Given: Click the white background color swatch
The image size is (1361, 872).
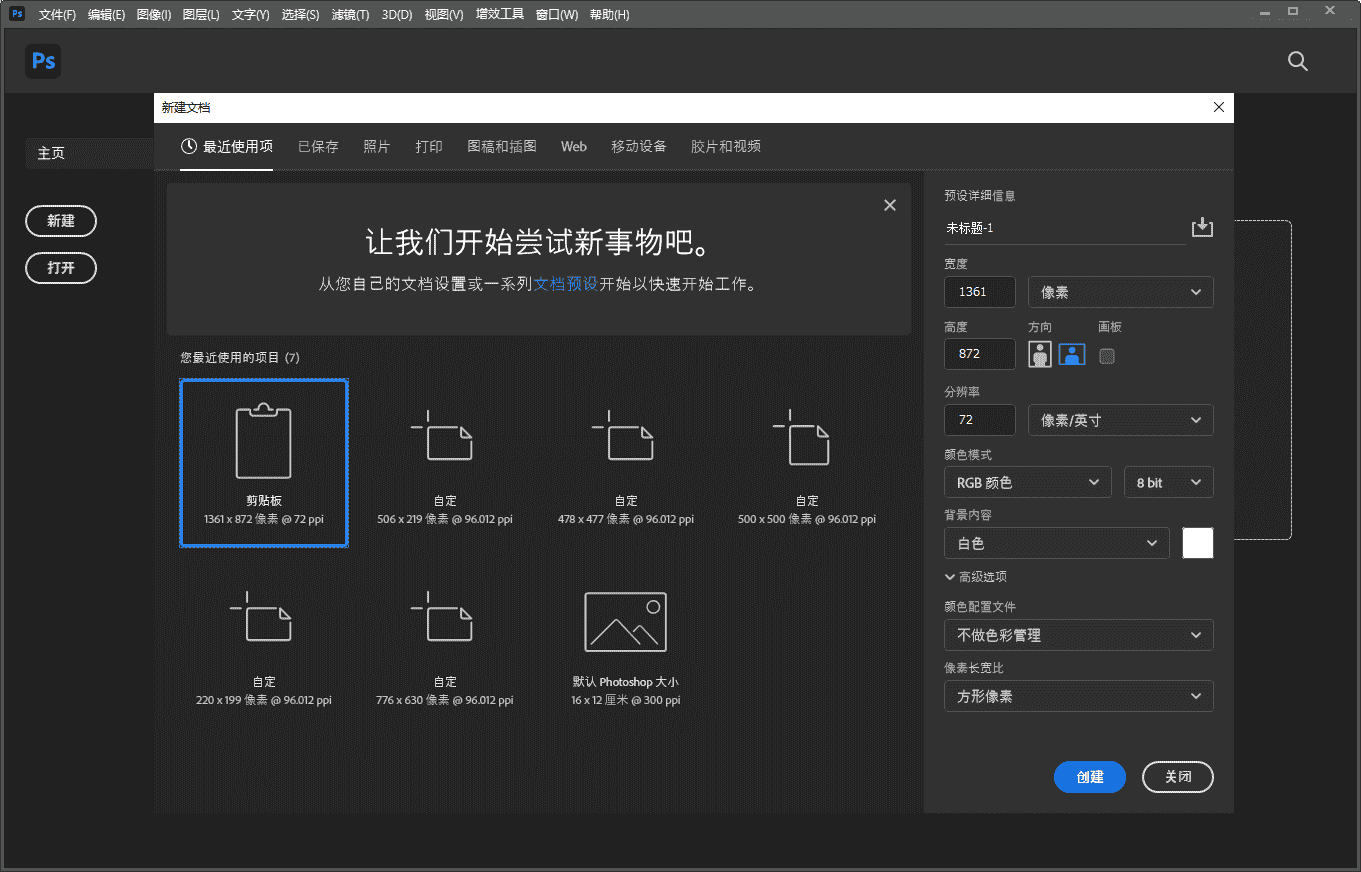Looking at the screenshot, I should point(1197,543).
